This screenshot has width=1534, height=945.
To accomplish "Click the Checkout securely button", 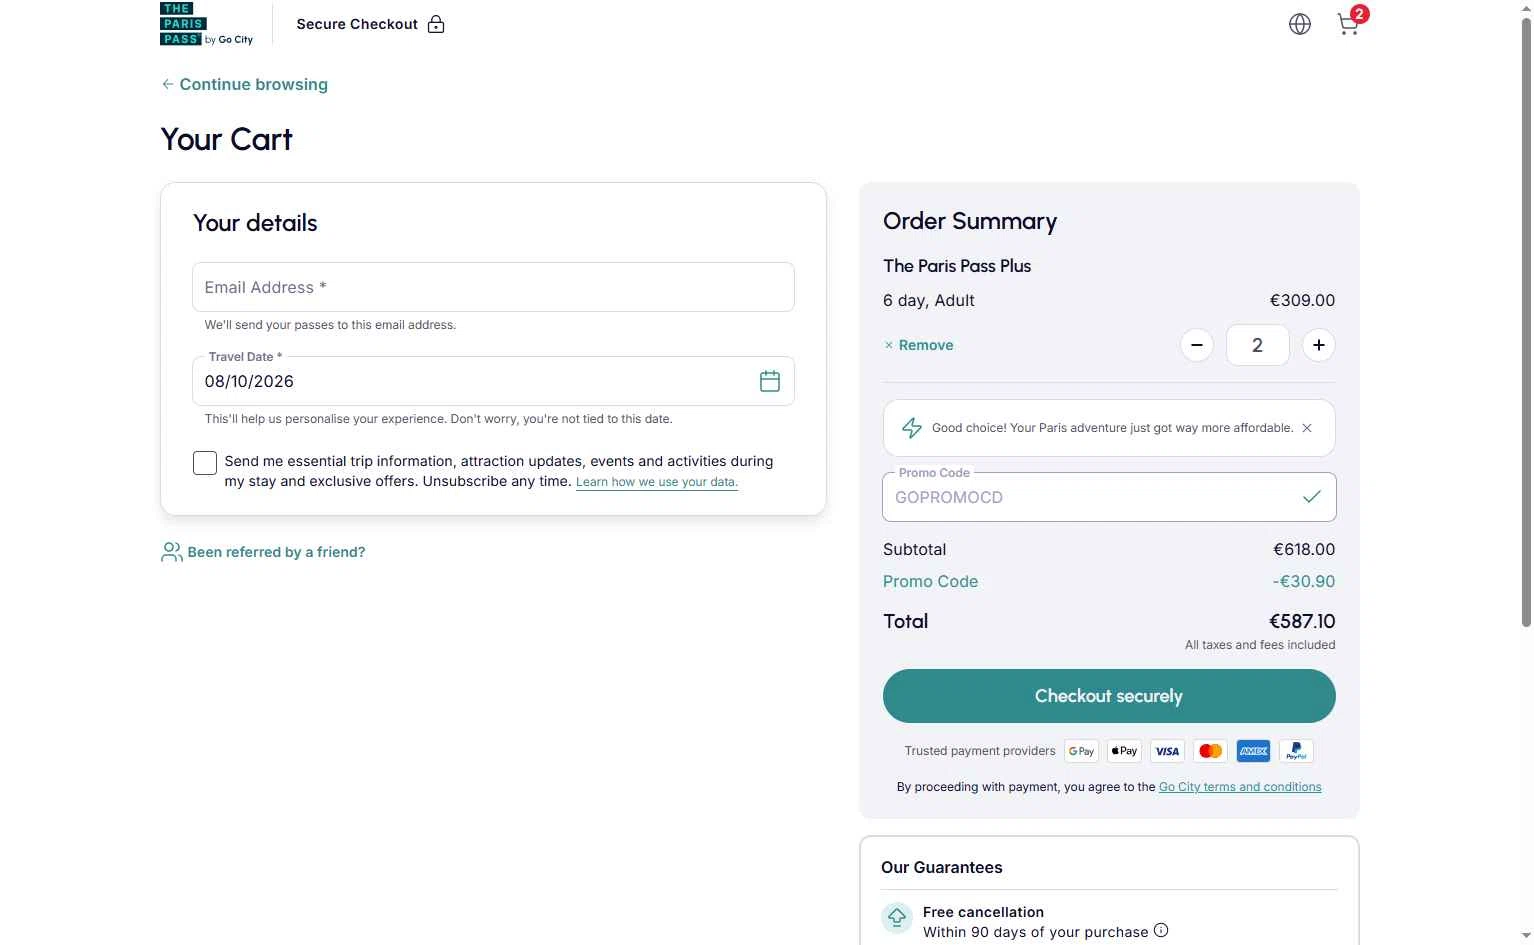I will click(x=1109, y=696).
